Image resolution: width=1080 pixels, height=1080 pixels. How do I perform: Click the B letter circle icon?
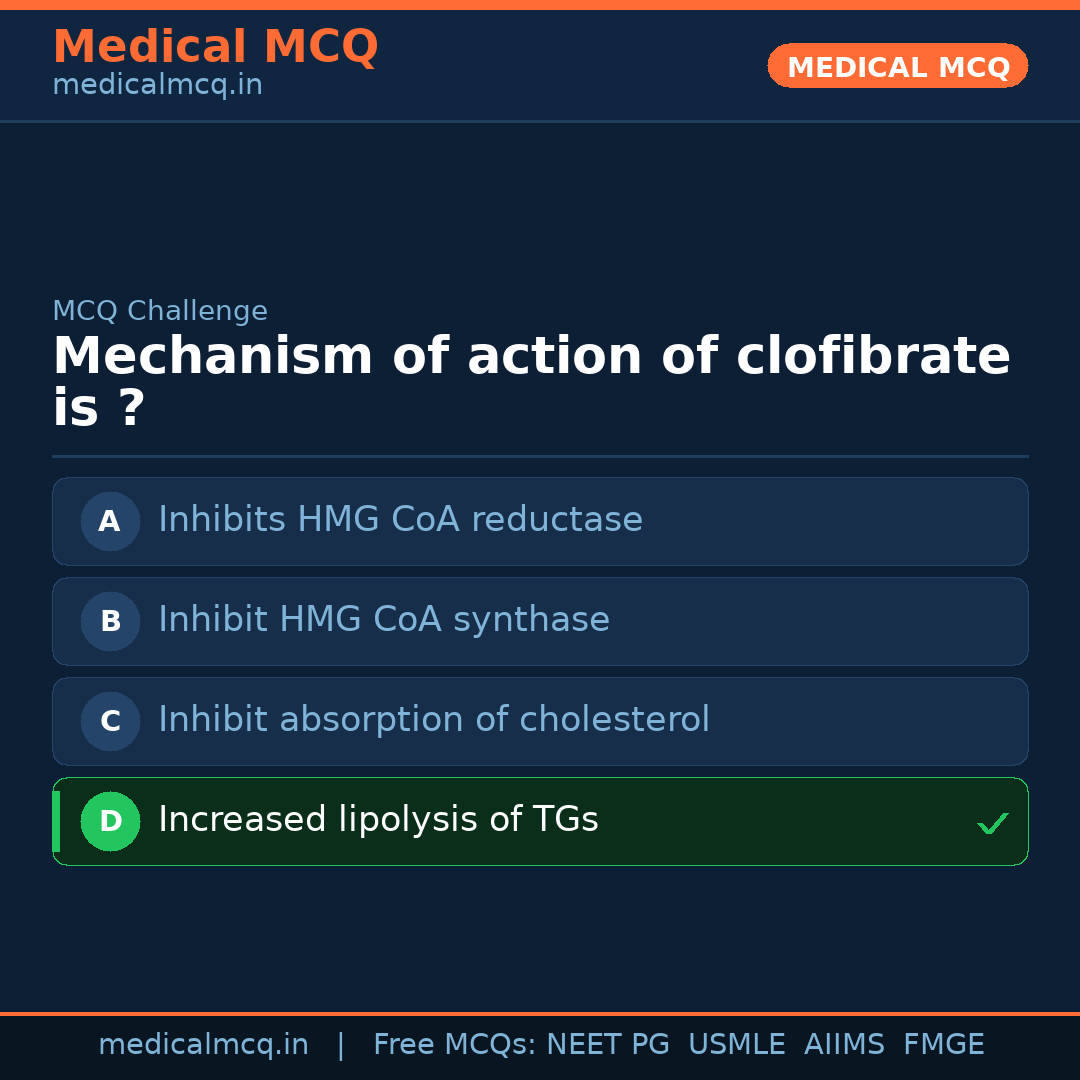[110, 621]
